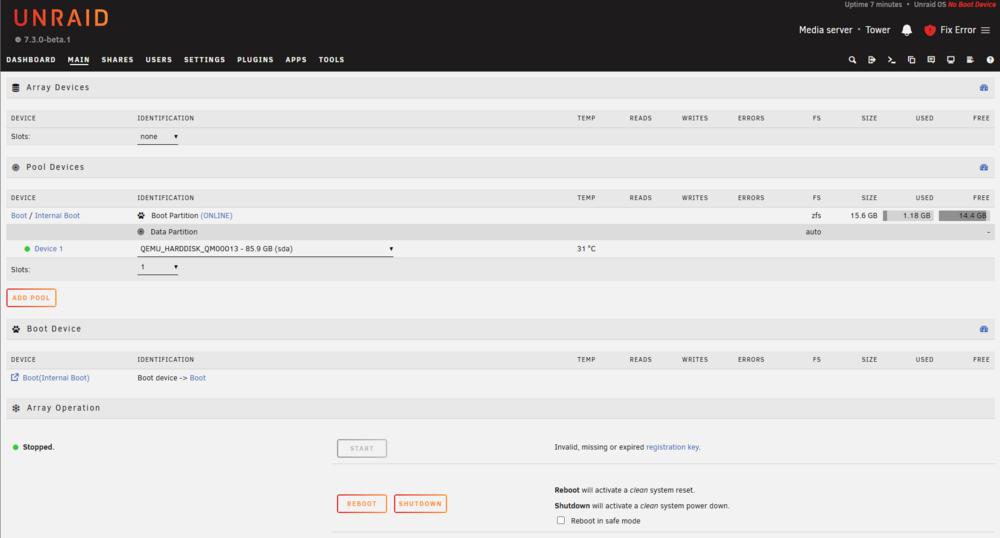This screenshot has height=538, width=1000.
Task: Open the hamburger menu next to Fix Error
Action: click(985, 30)
